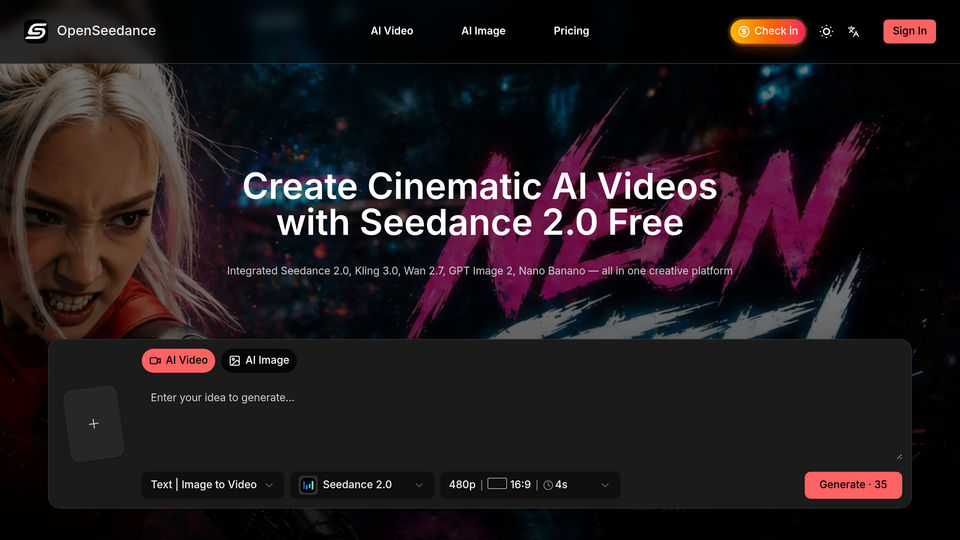Screen dimensions: 960x540
Task: Click the Generate · 35 button
Action: point(853,485)
